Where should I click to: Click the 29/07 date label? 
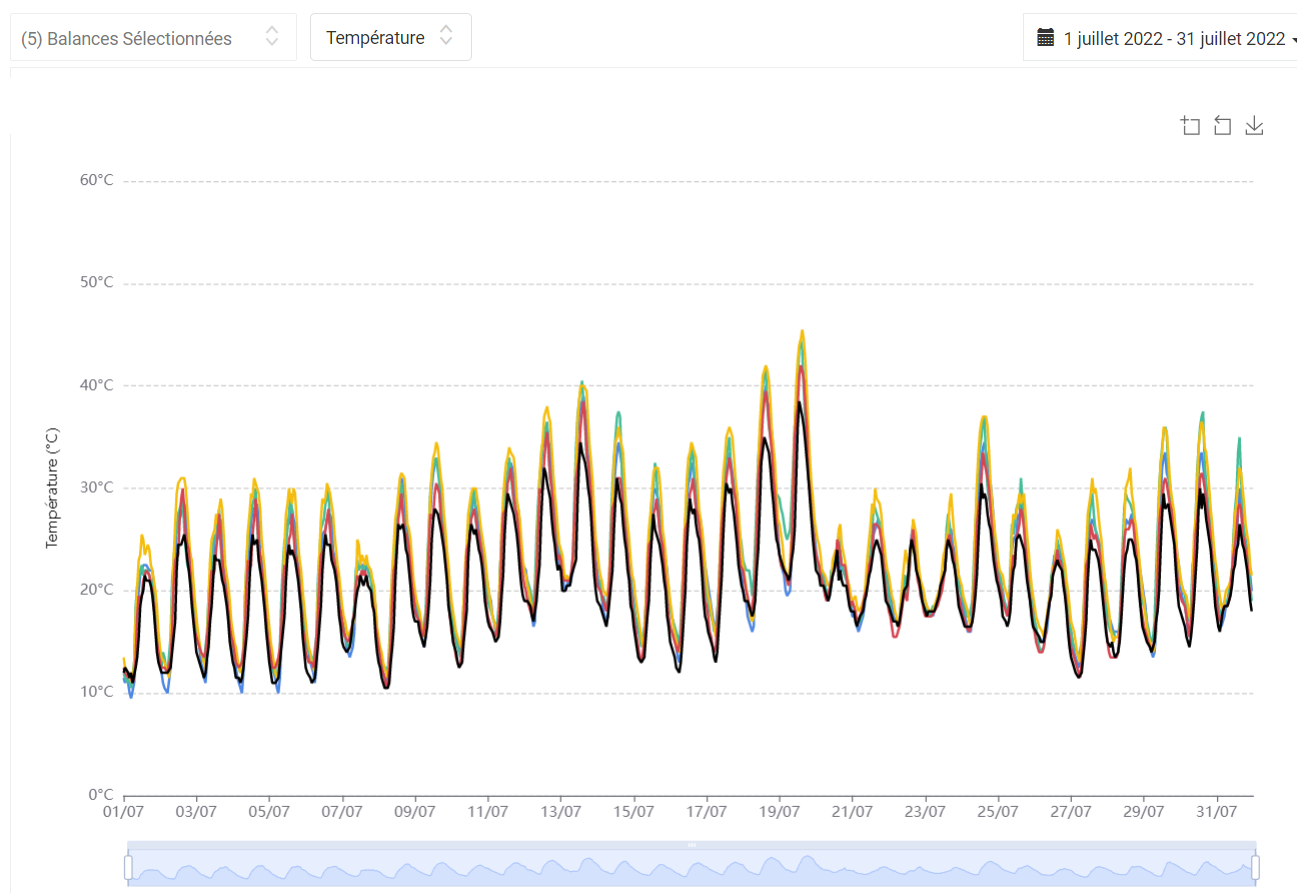1144,812
